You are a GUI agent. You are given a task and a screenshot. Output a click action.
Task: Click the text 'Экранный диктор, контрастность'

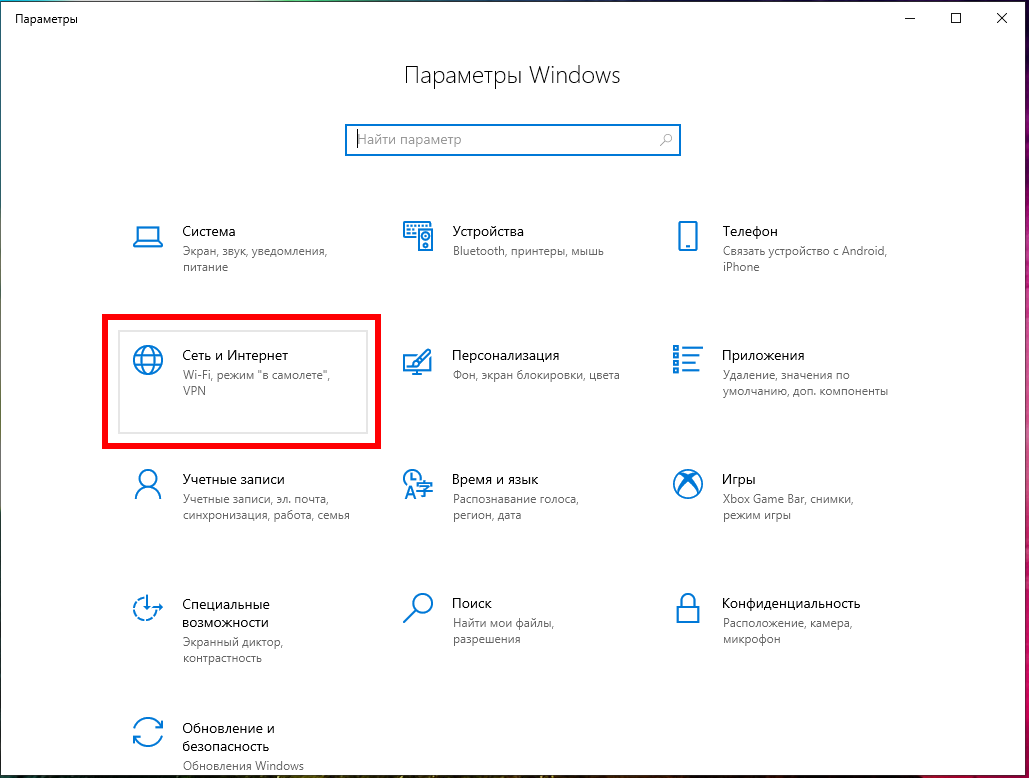pyautogui.click(x=232, y=650)
